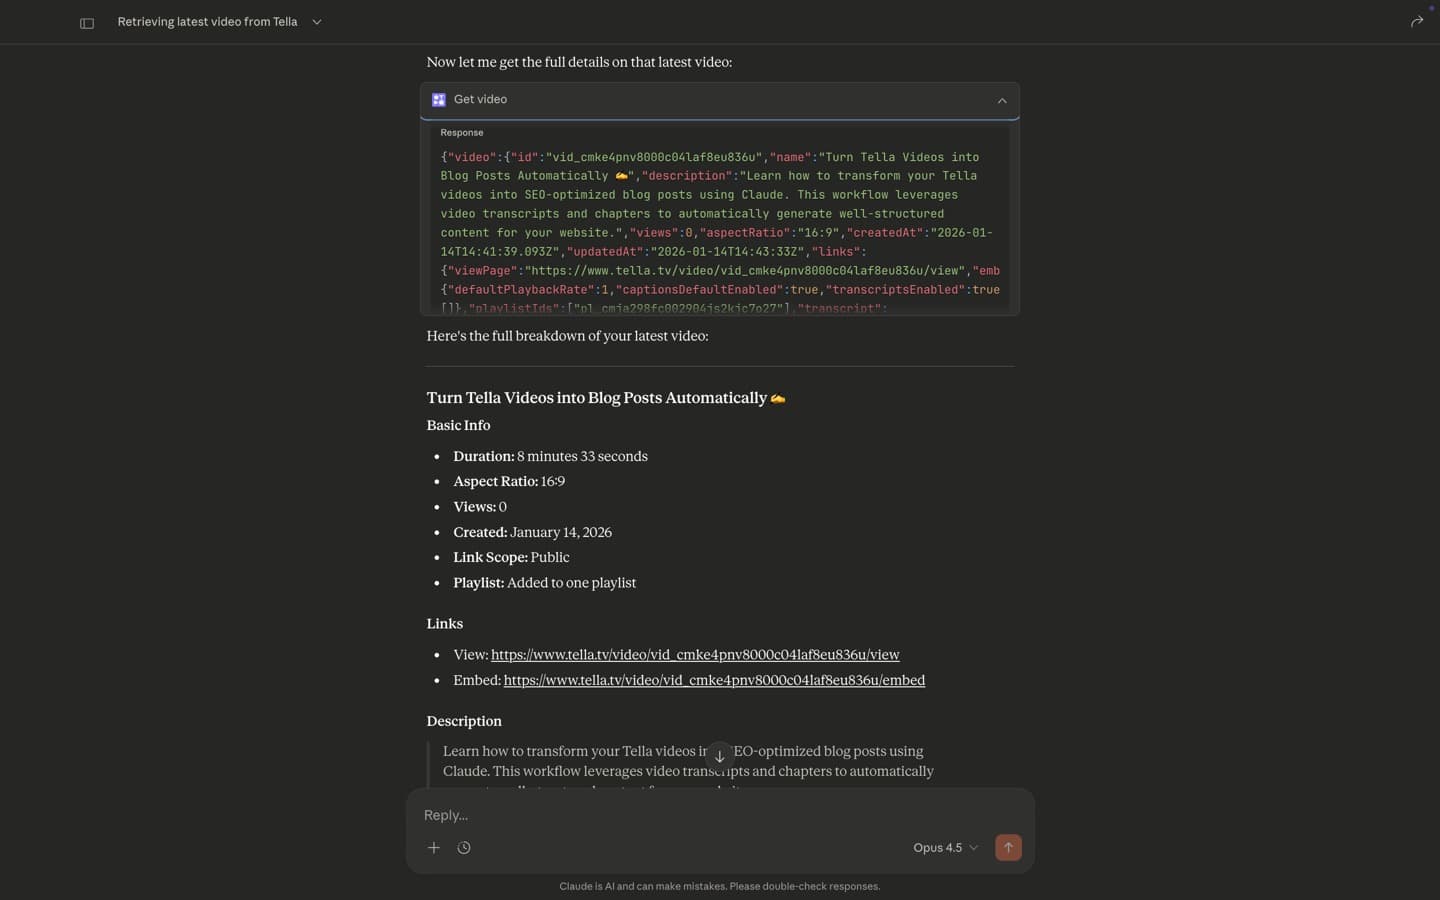The width and height of the screenshot is (1440, 900).
Task: Toggle the sidebar panel icon
Action: [x=87, y=21]
